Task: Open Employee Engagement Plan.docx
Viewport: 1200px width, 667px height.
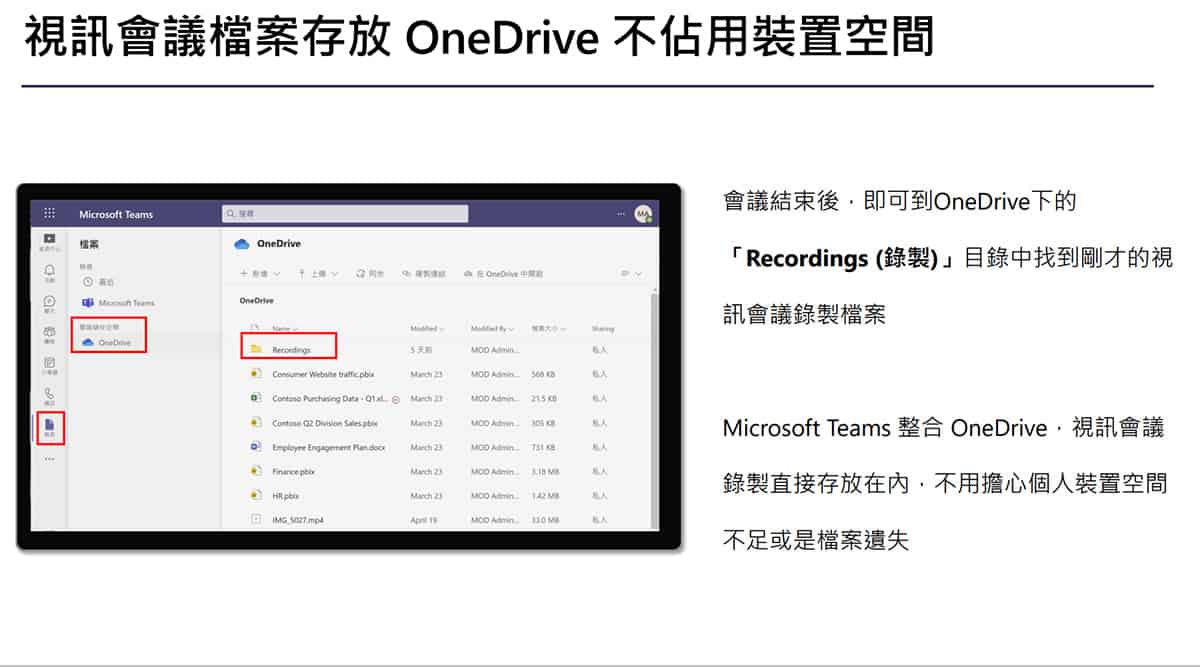Action: (x=328, y=447)
